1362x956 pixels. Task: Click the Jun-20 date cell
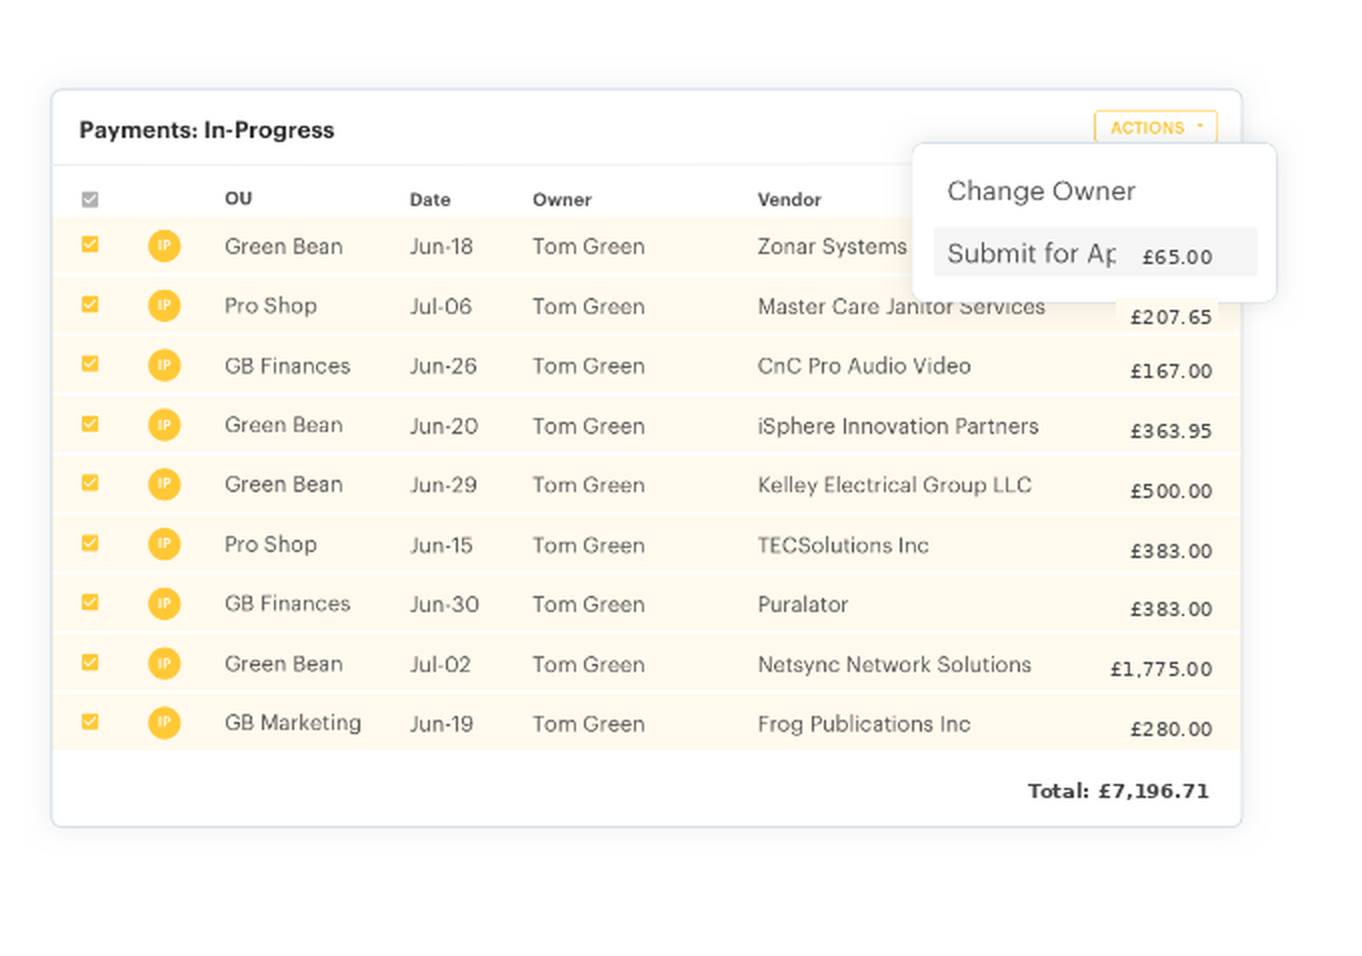[x=444, y=426]
